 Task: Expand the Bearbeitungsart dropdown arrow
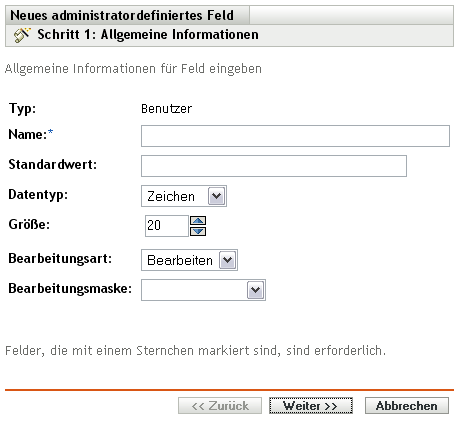(x=228, y=260)
